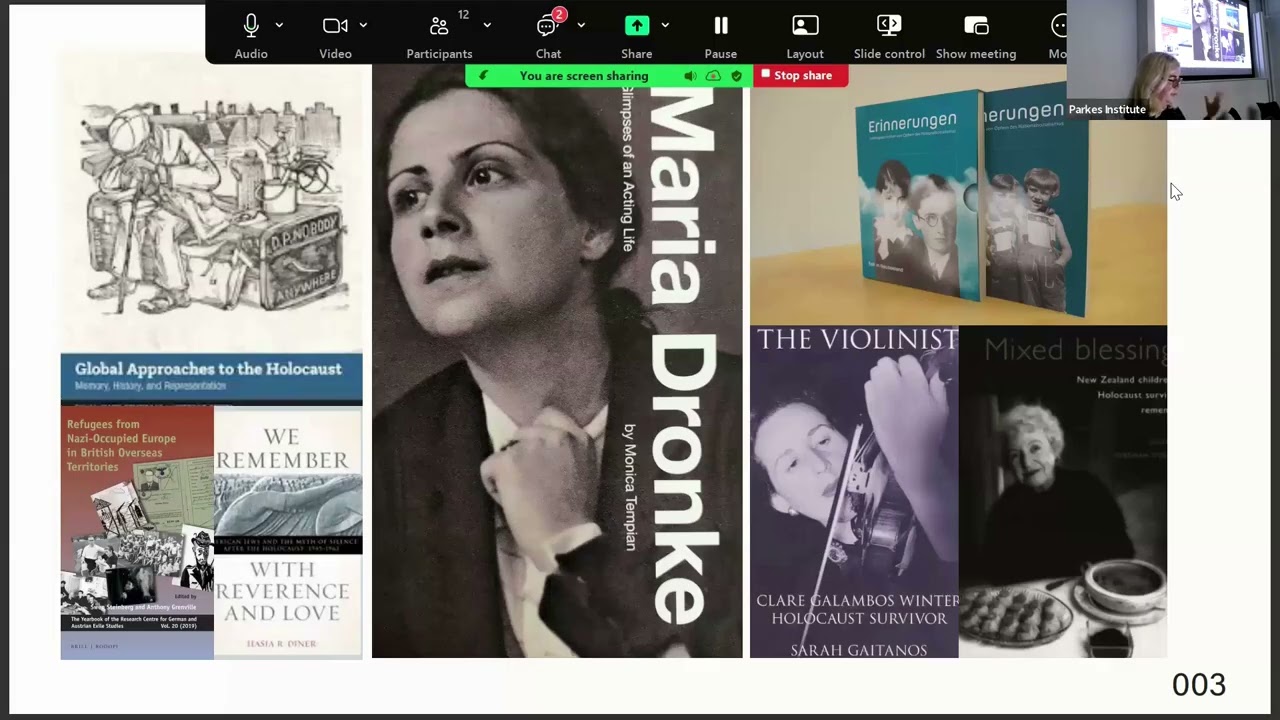The image size is (1280, 720).
Task: Click 'Global Approaches to the Holocaust' banner
Action: coord(211,378)
